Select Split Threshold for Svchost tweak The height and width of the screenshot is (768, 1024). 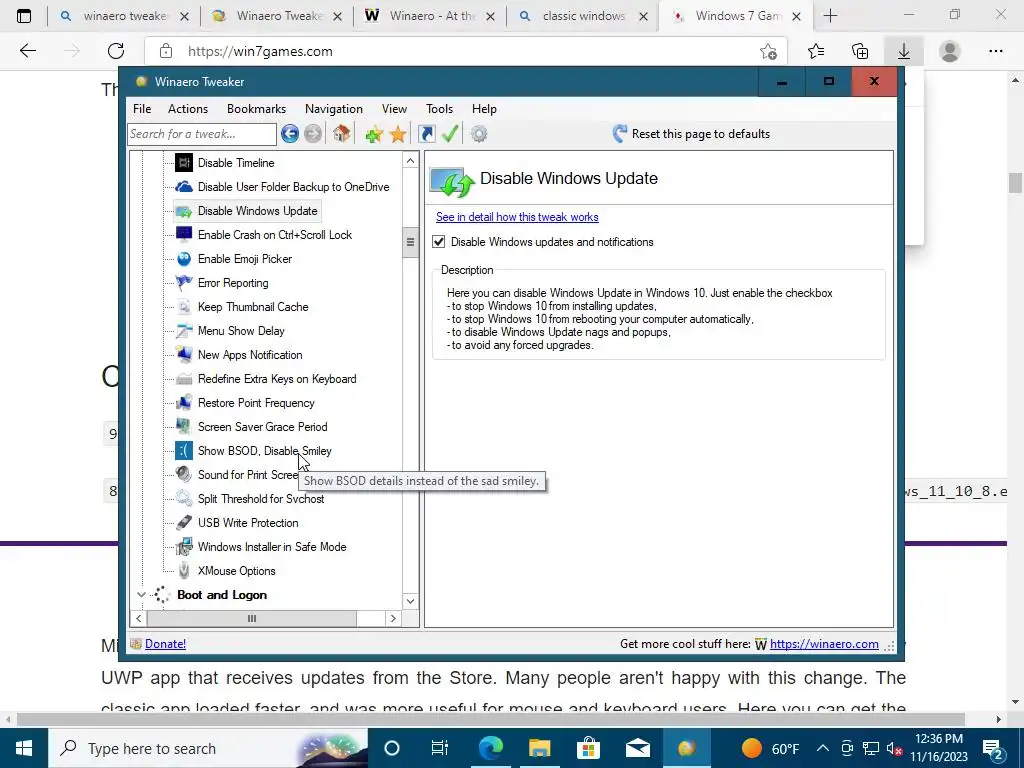click(261, 499)
